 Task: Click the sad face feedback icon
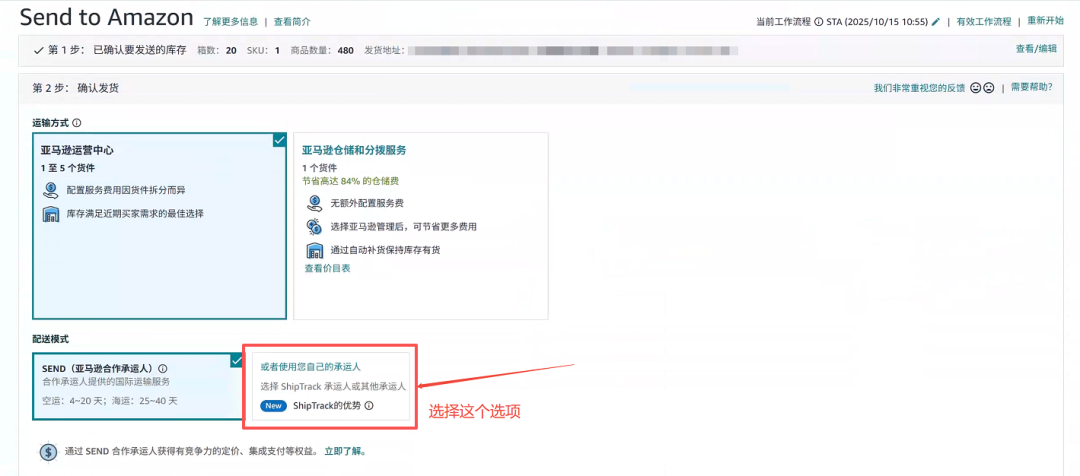point(988,88)
